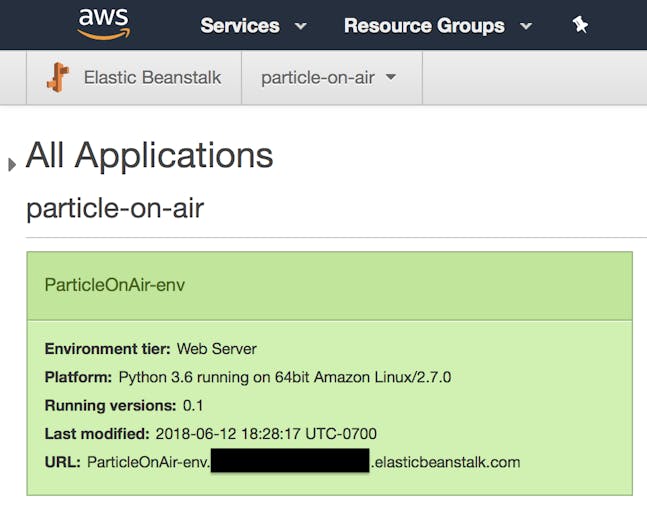The height and width of the screenshot is (510, 647).
Task: Click the Python 3.6 platform text
Action: [285, 378]
